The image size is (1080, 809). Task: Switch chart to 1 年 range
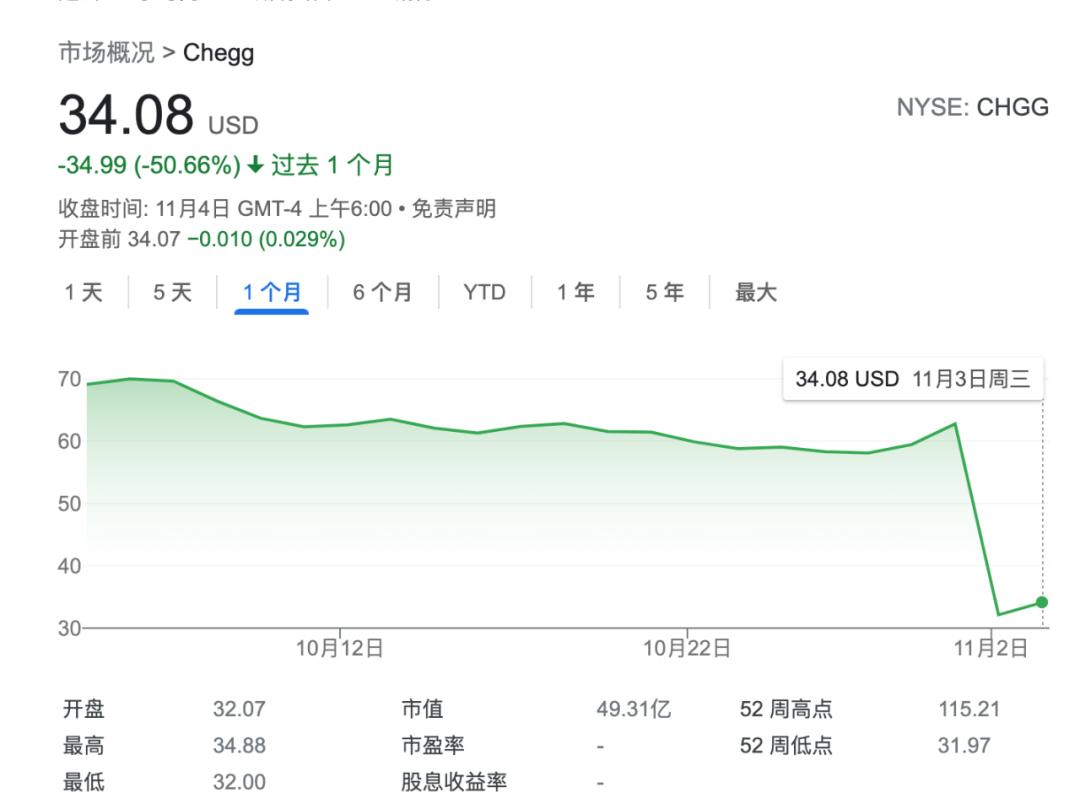575,293
